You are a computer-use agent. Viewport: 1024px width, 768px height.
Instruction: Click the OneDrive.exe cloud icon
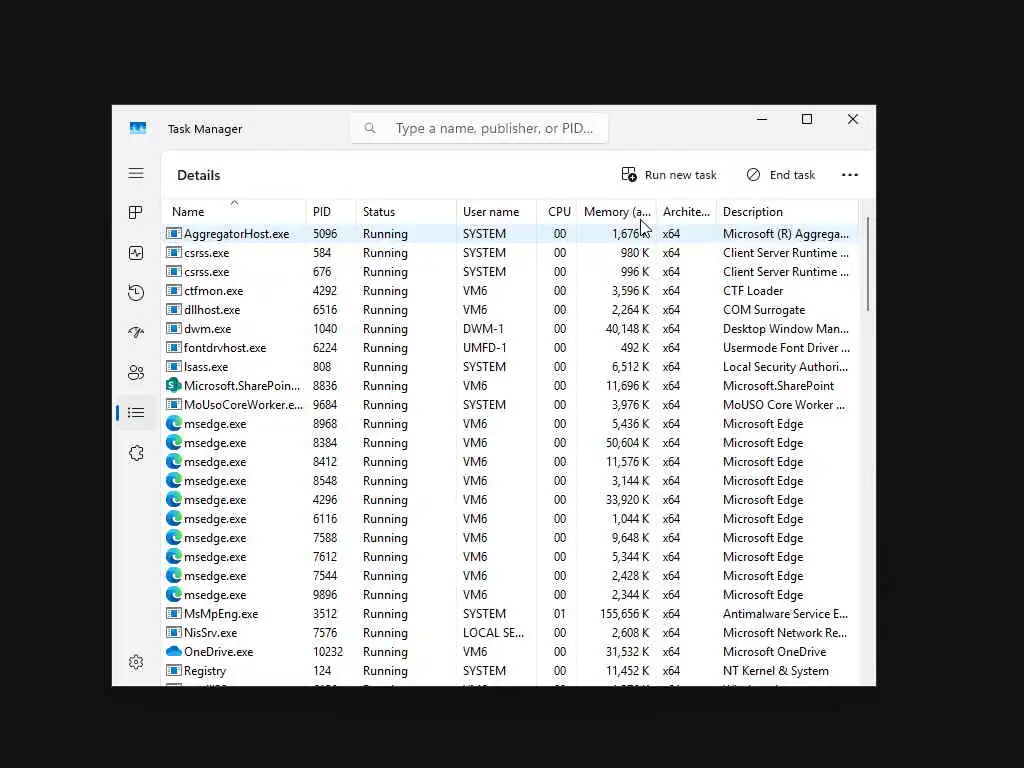pyautogui.click(x=173, y=651)
